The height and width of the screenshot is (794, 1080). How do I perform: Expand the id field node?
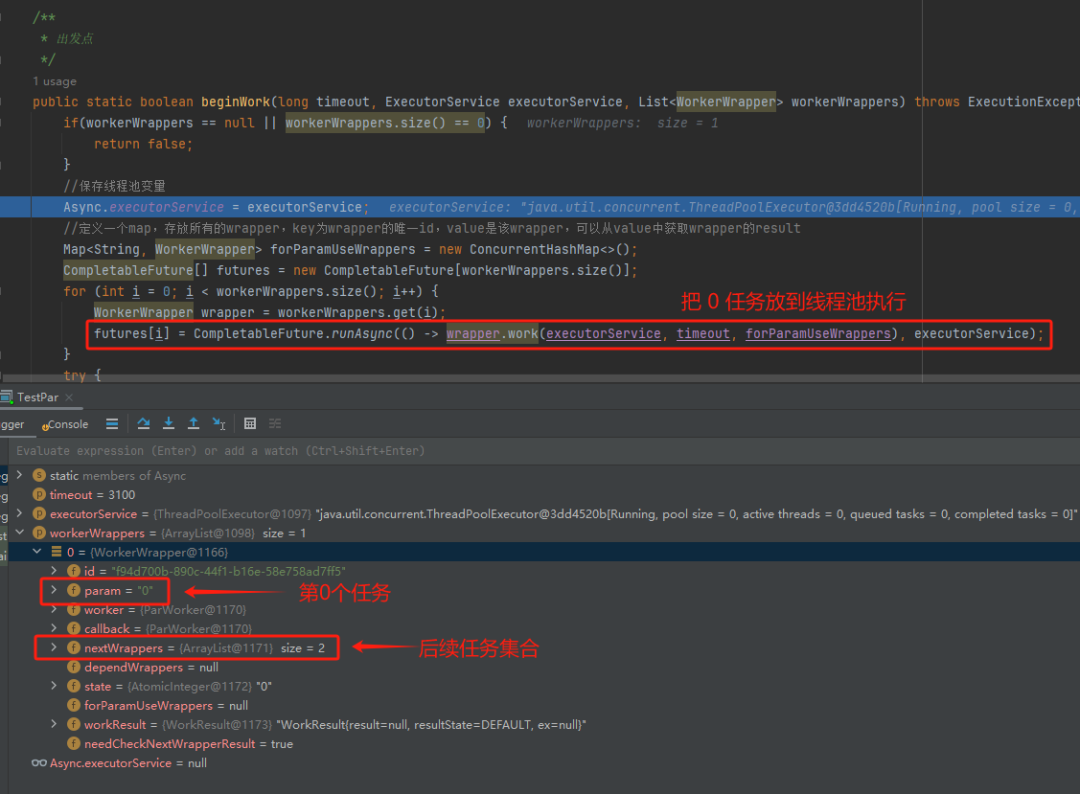tap(54, 571)
